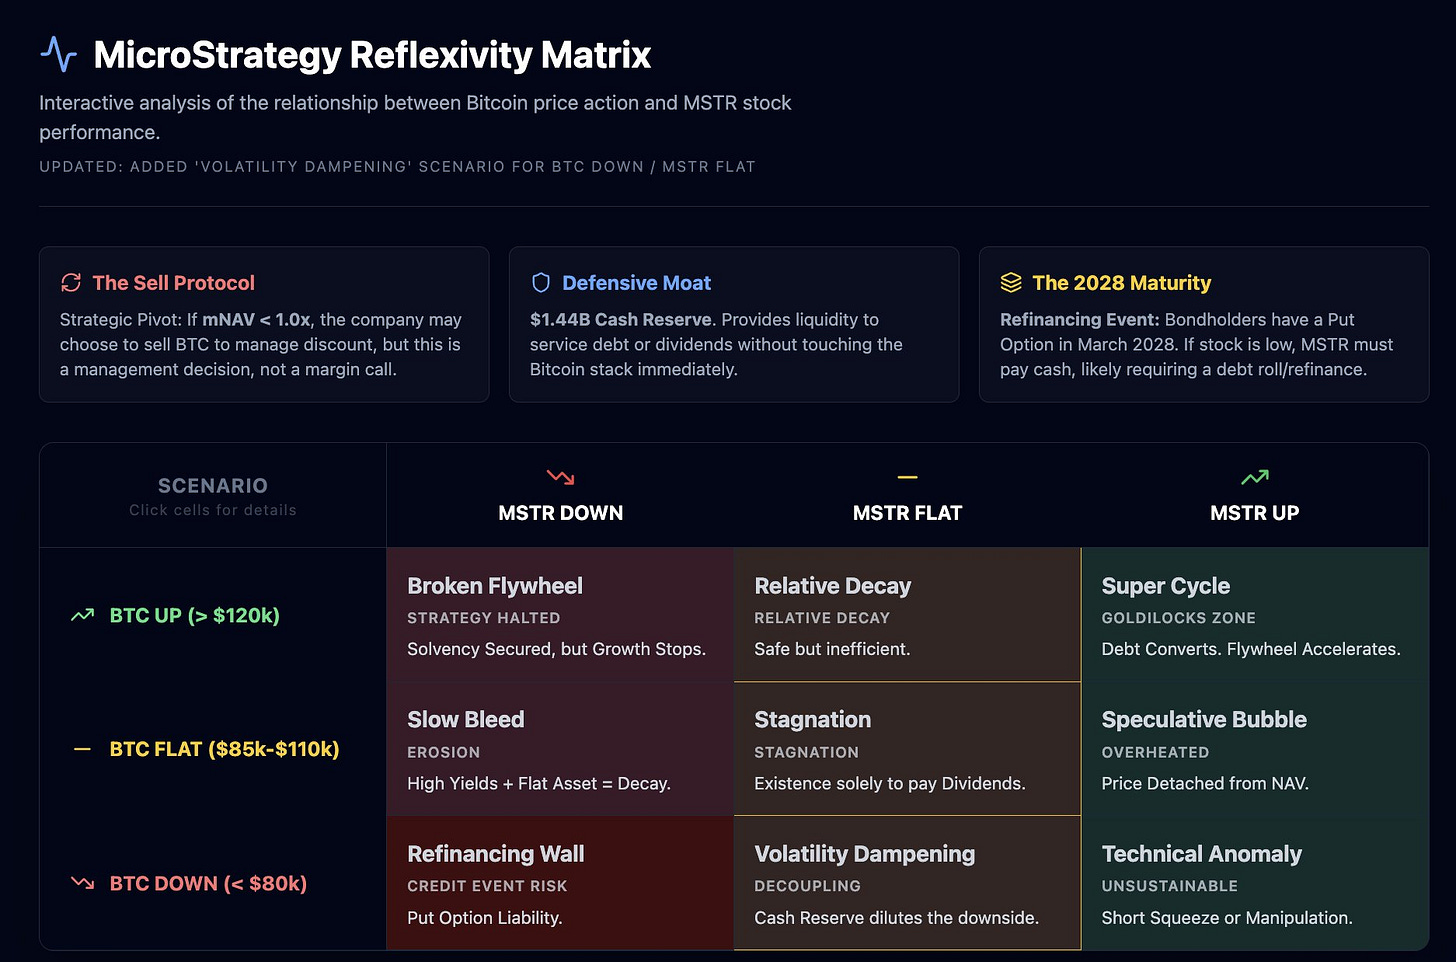
Task: Click the down-trend arrow above MSTR DOWN
Action: pyautogui.click(x=560, y=477)
